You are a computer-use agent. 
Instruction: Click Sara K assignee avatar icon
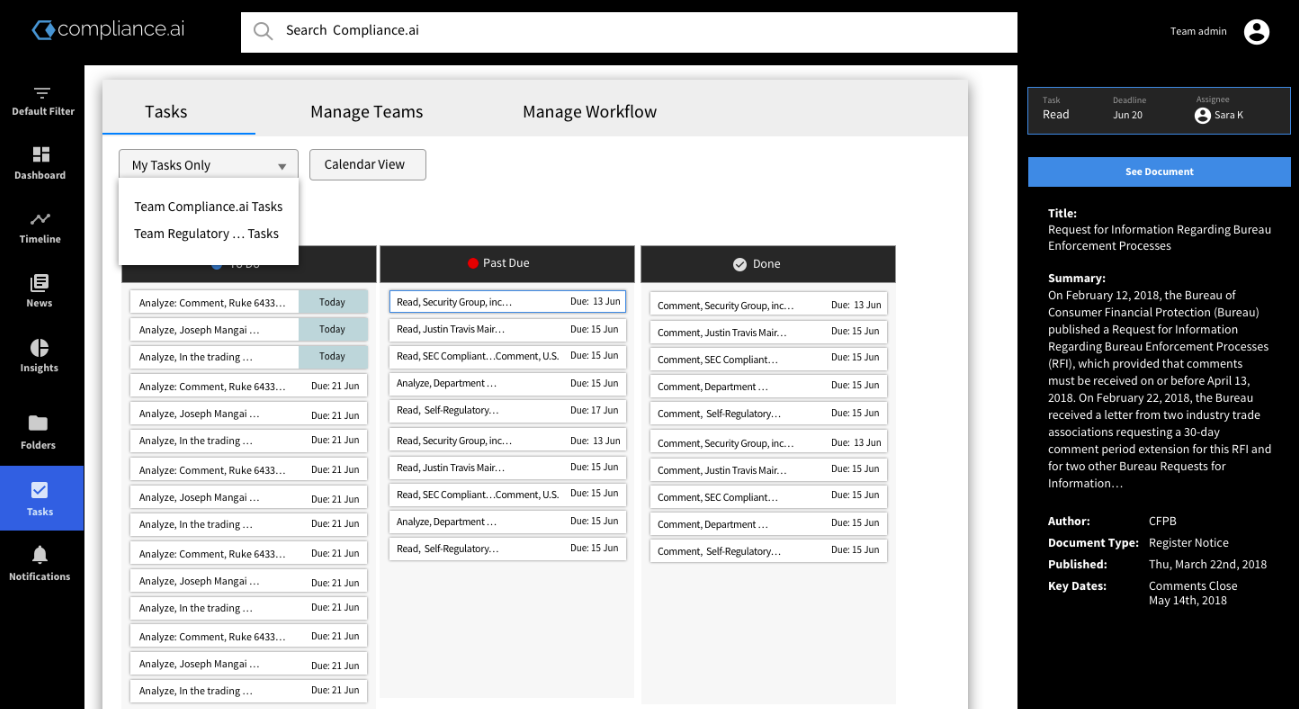click(1202, 115)
